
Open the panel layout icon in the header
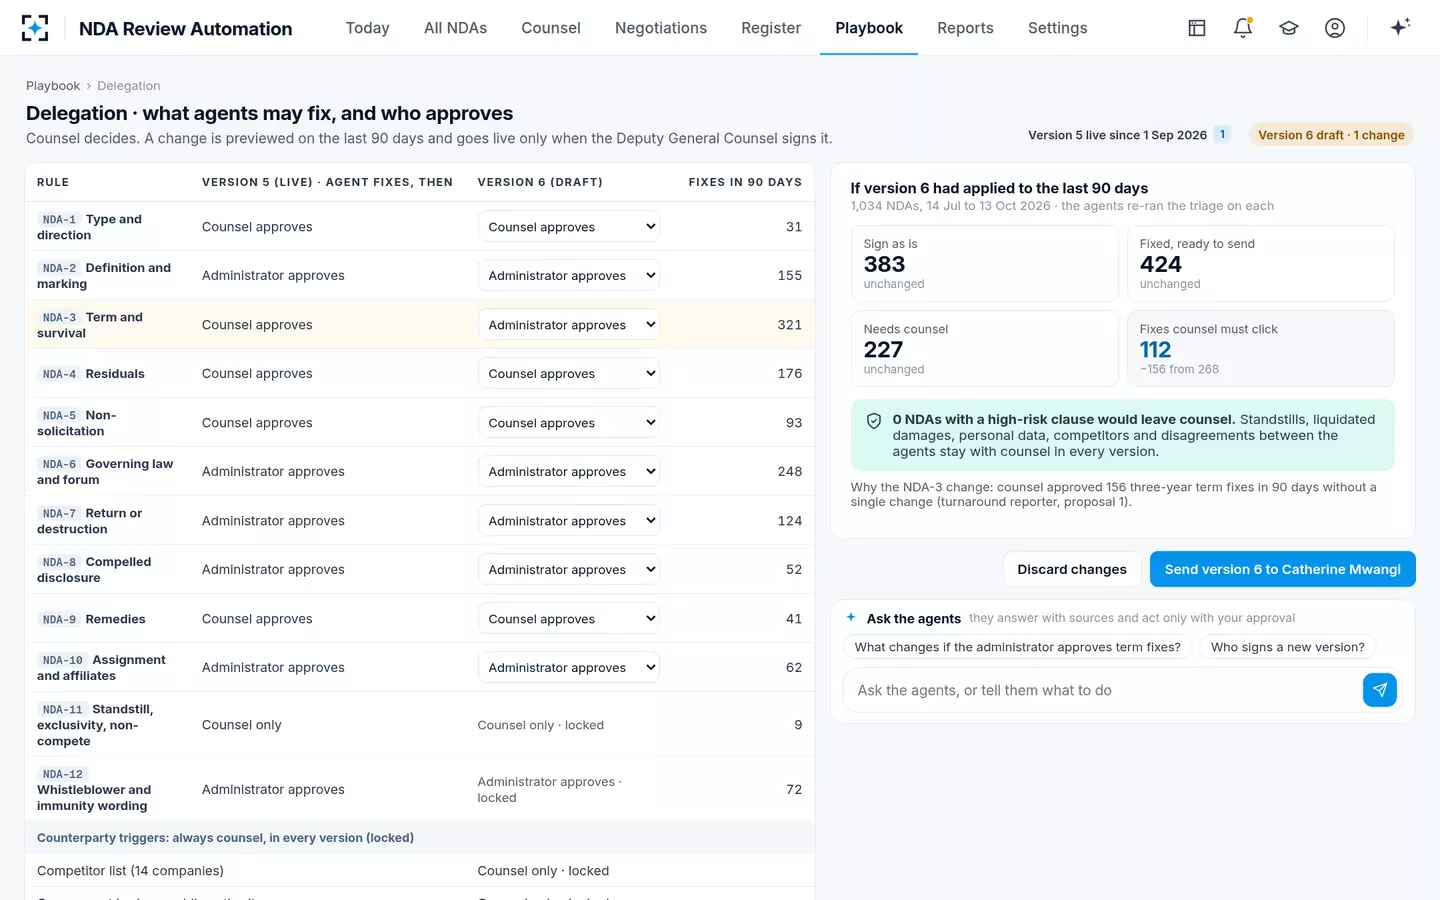click(1197, 28)
